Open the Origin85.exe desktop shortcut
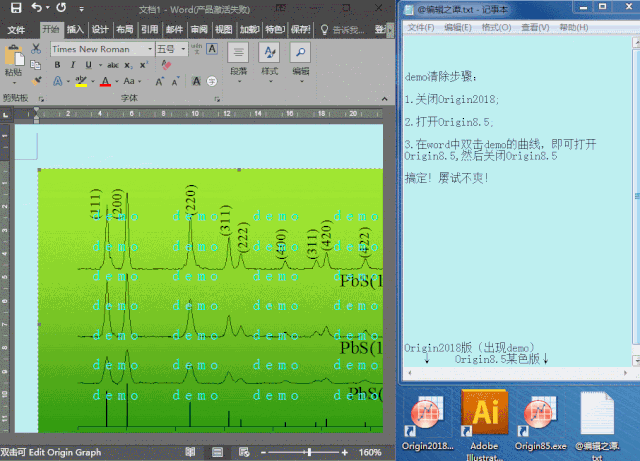The width and height of the screenshot is (640, 461). (540, 423)
